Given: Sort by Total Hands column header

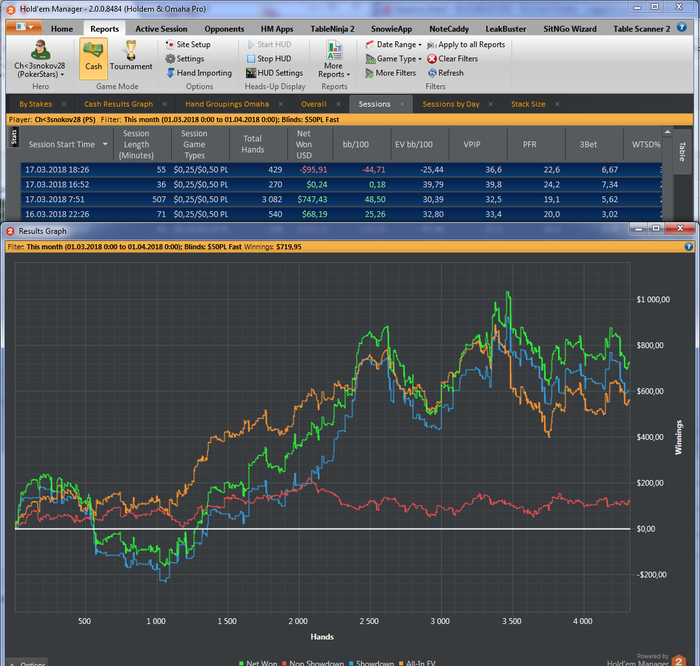Looking at the screenshot, I should 258,144.
